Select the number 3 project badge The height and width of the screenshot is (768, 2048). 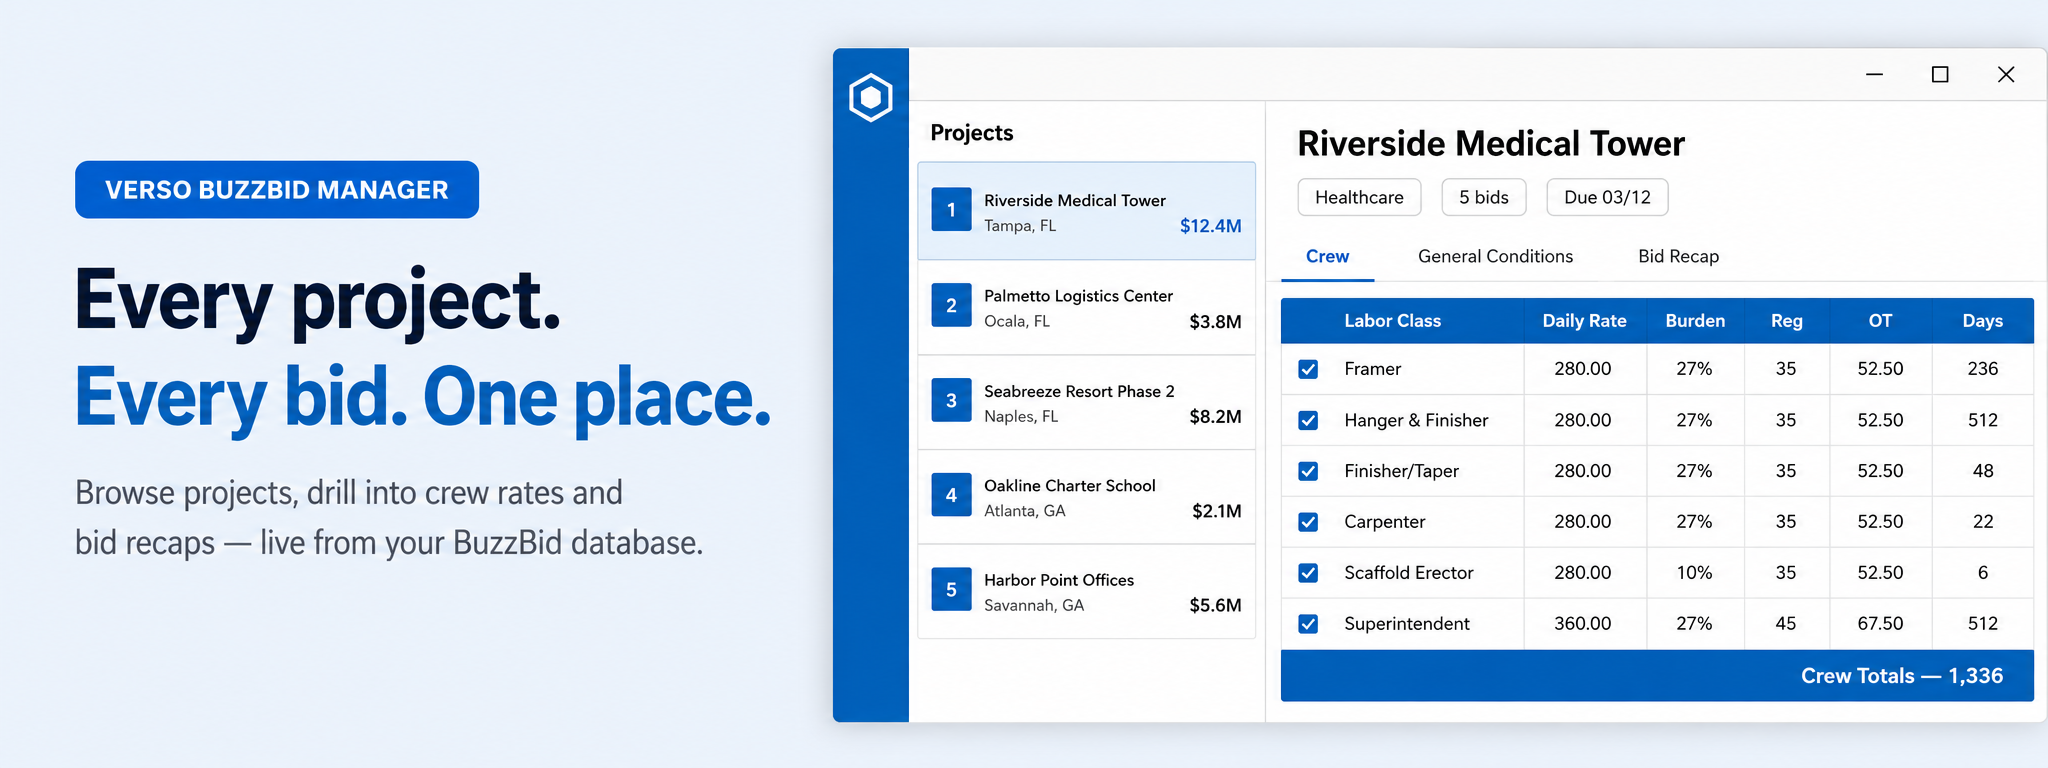[x=951, y=400]
